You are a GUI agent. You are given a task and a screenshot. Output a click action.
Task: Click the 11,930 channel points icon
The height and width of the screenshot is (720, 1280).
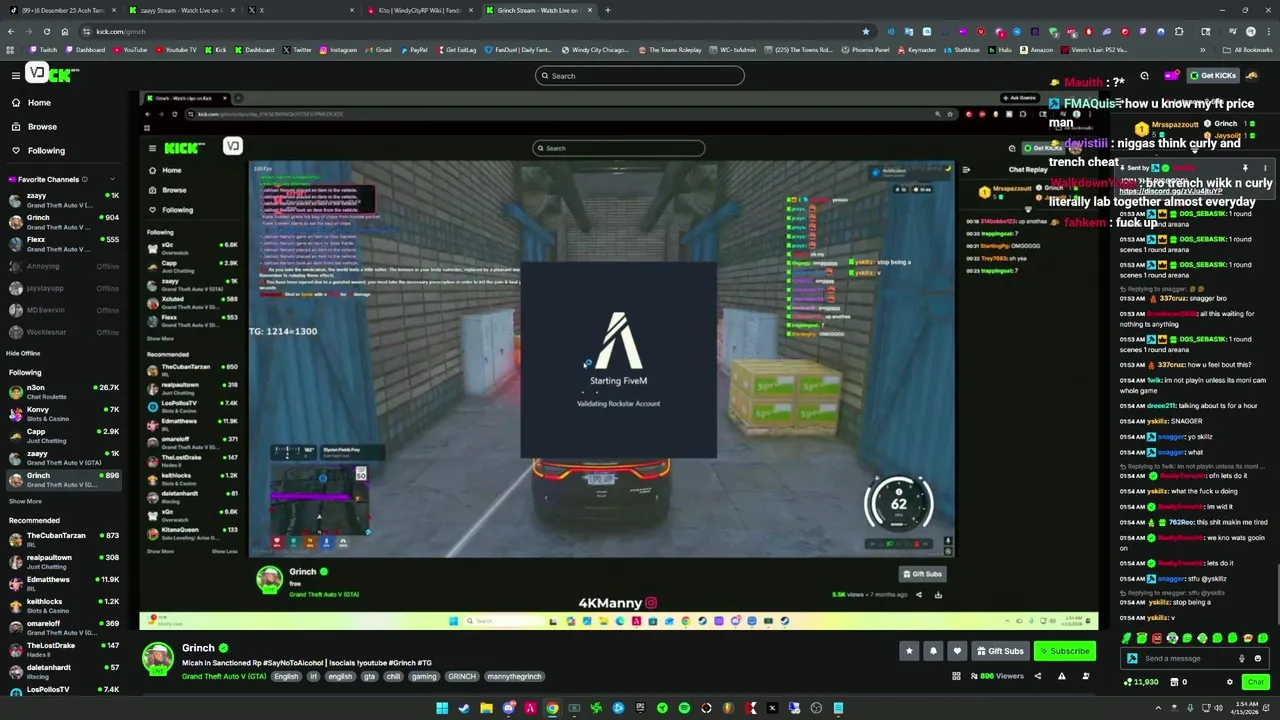1128,682
